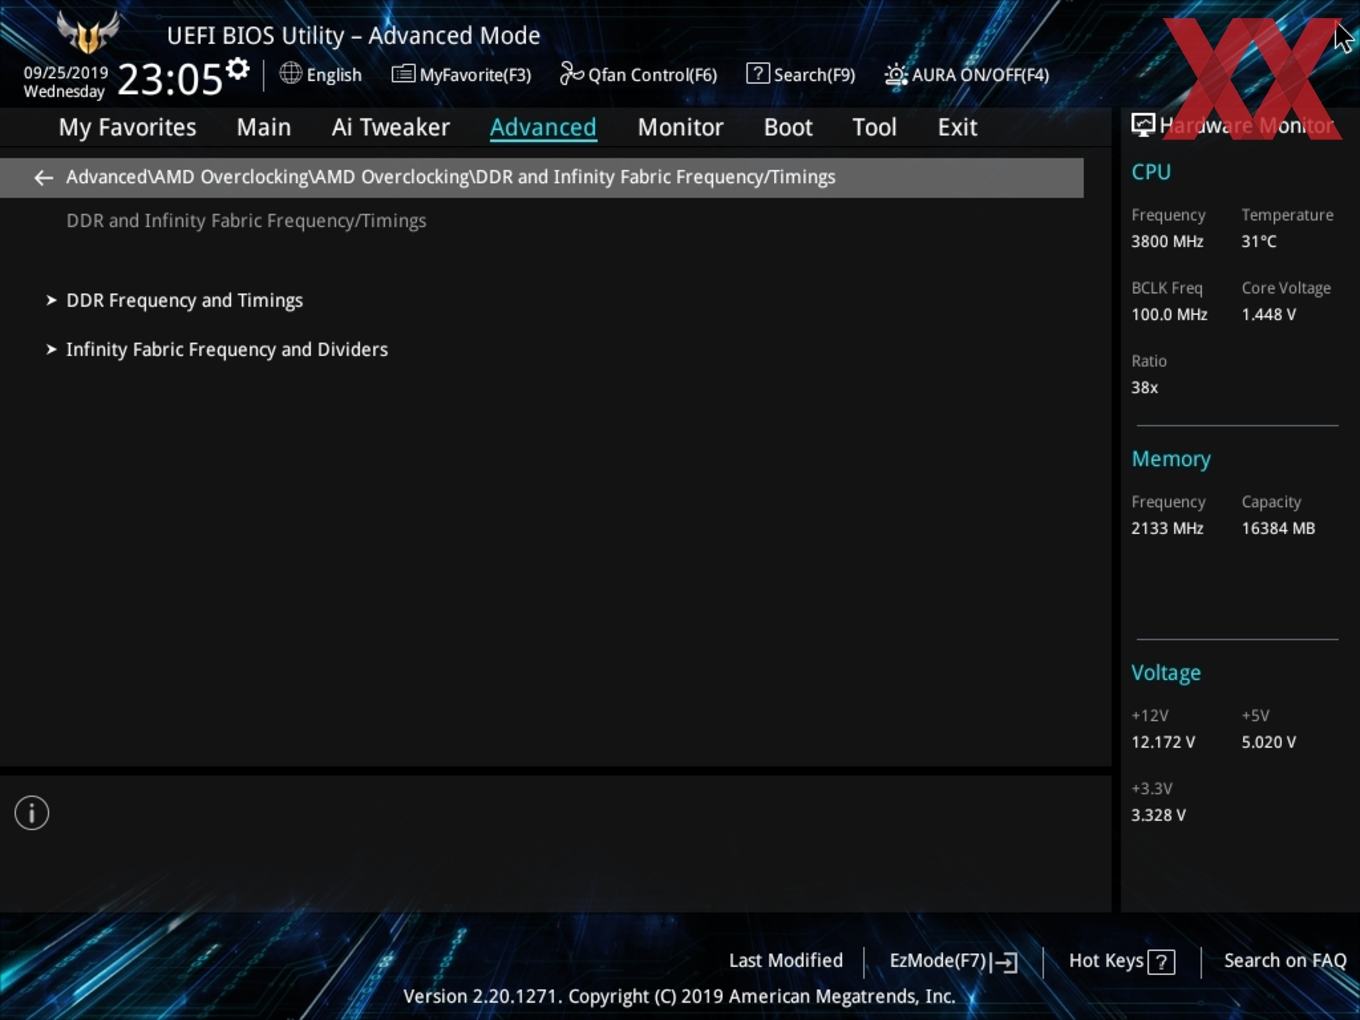
Task: Click the Hot Keys question mark icon
Action: tap(1161, 962)
